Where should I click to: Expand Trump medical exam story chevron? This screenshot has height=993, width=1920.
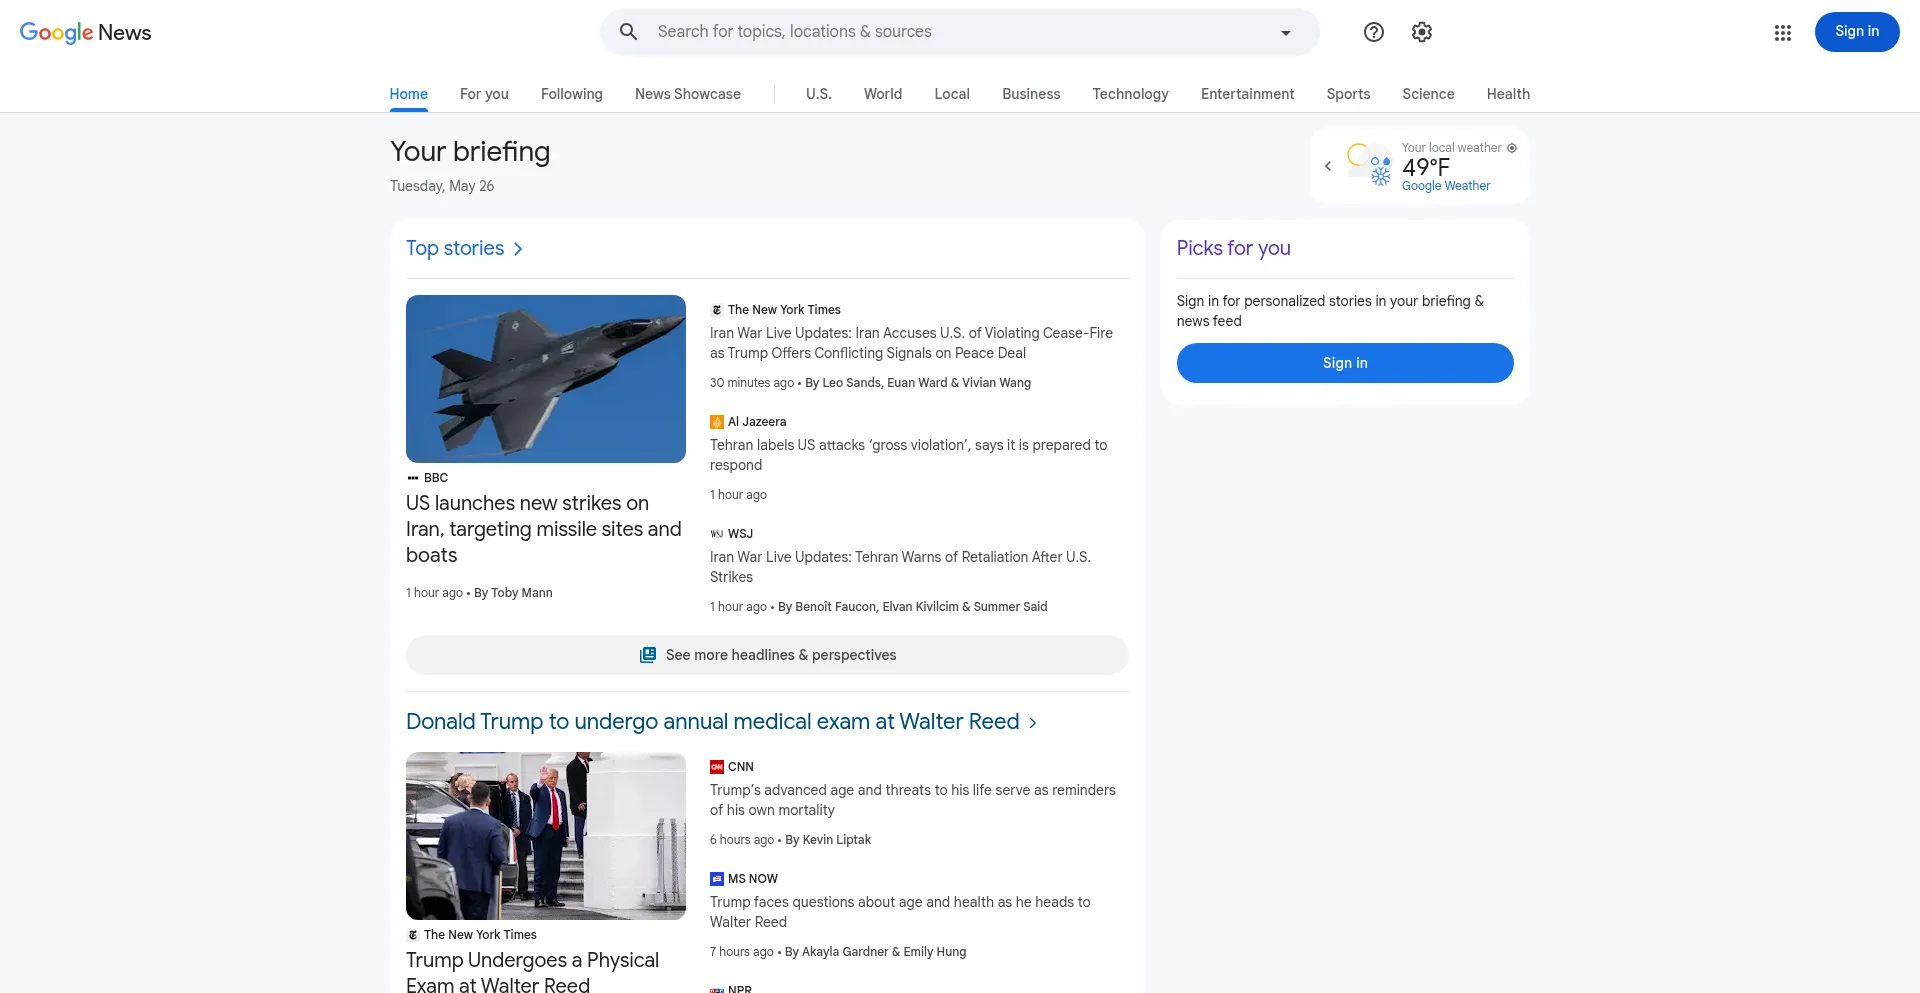coord(1033,723)
